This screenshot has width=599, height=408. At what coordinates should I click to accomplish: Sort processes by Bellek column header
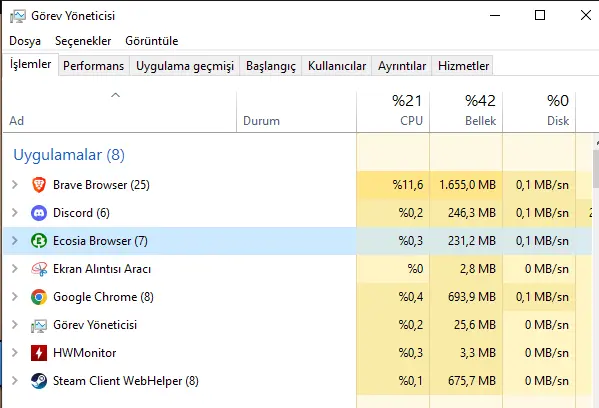[466, 111]
